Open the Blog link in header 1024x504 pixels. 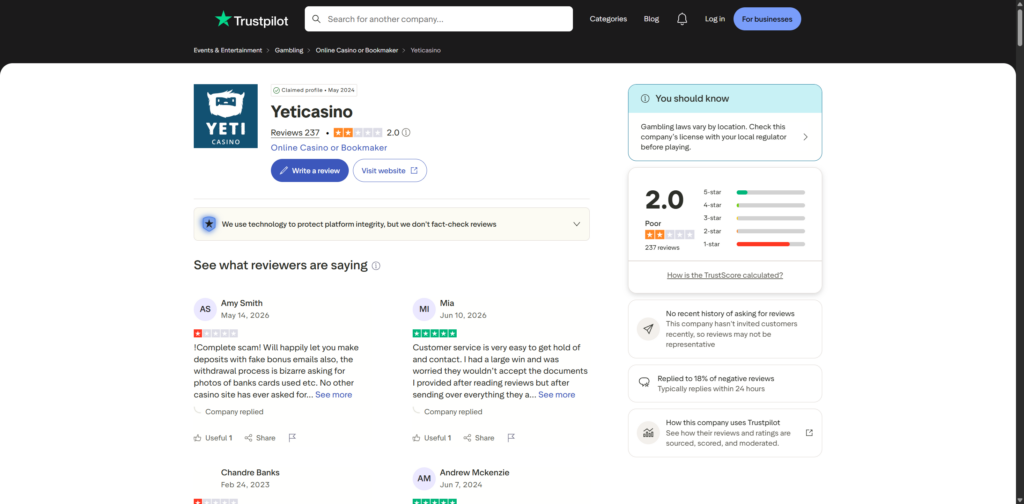651,19
